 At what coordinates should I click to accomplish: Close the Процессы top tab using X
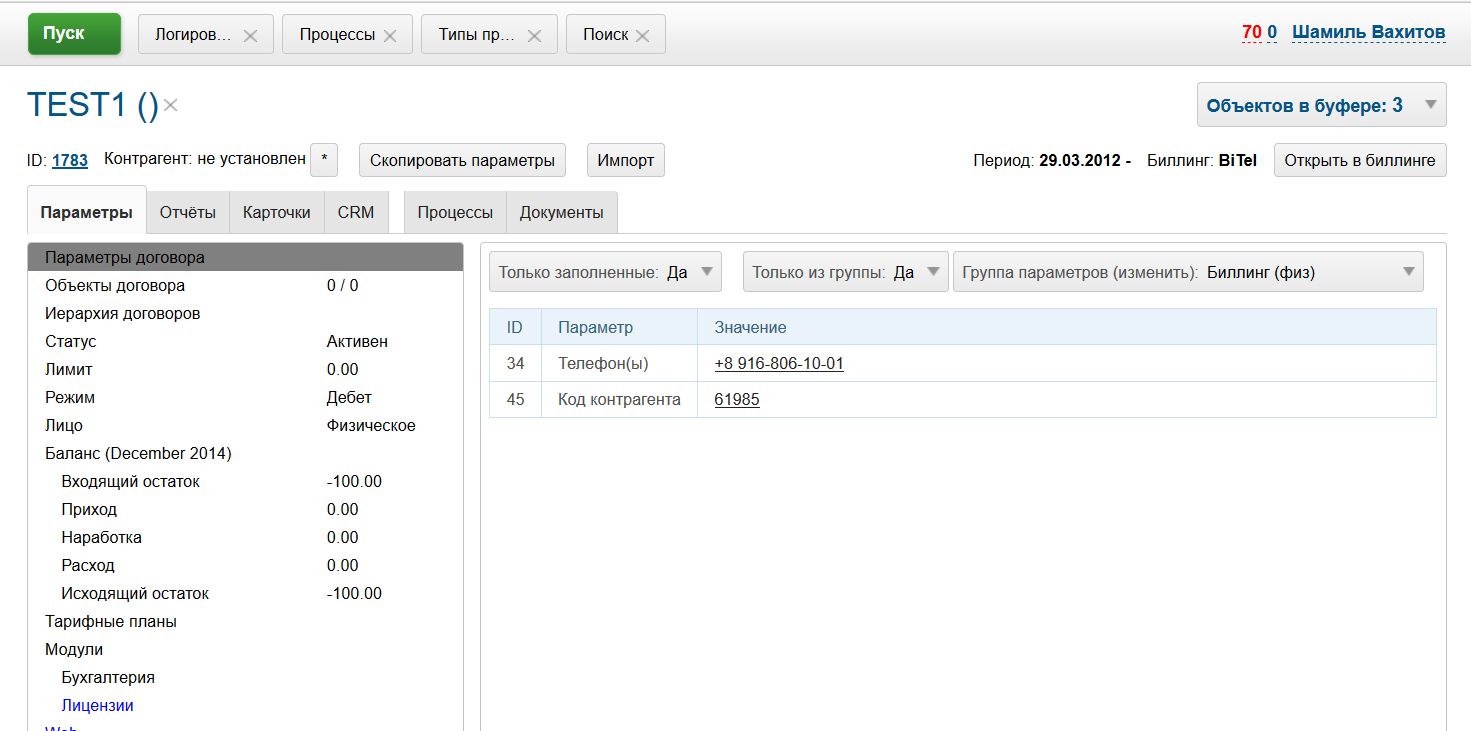click(390, 36)
